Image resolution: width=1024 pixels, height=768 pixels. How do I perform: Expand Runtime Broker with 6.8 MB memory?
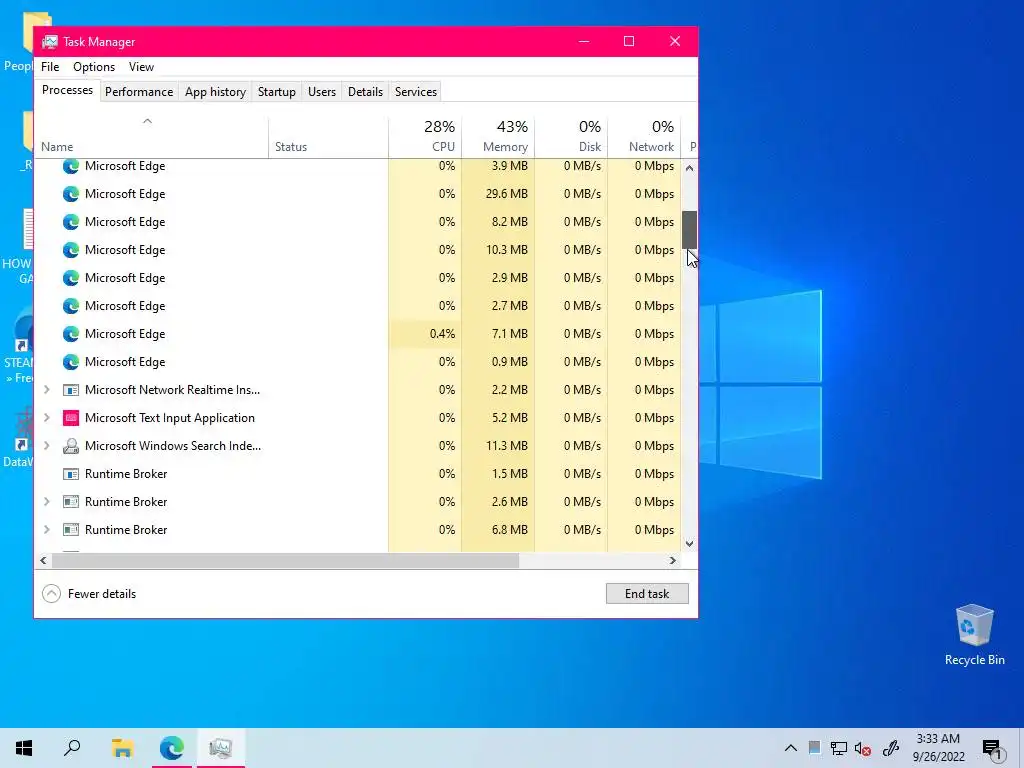coord(46,530)
